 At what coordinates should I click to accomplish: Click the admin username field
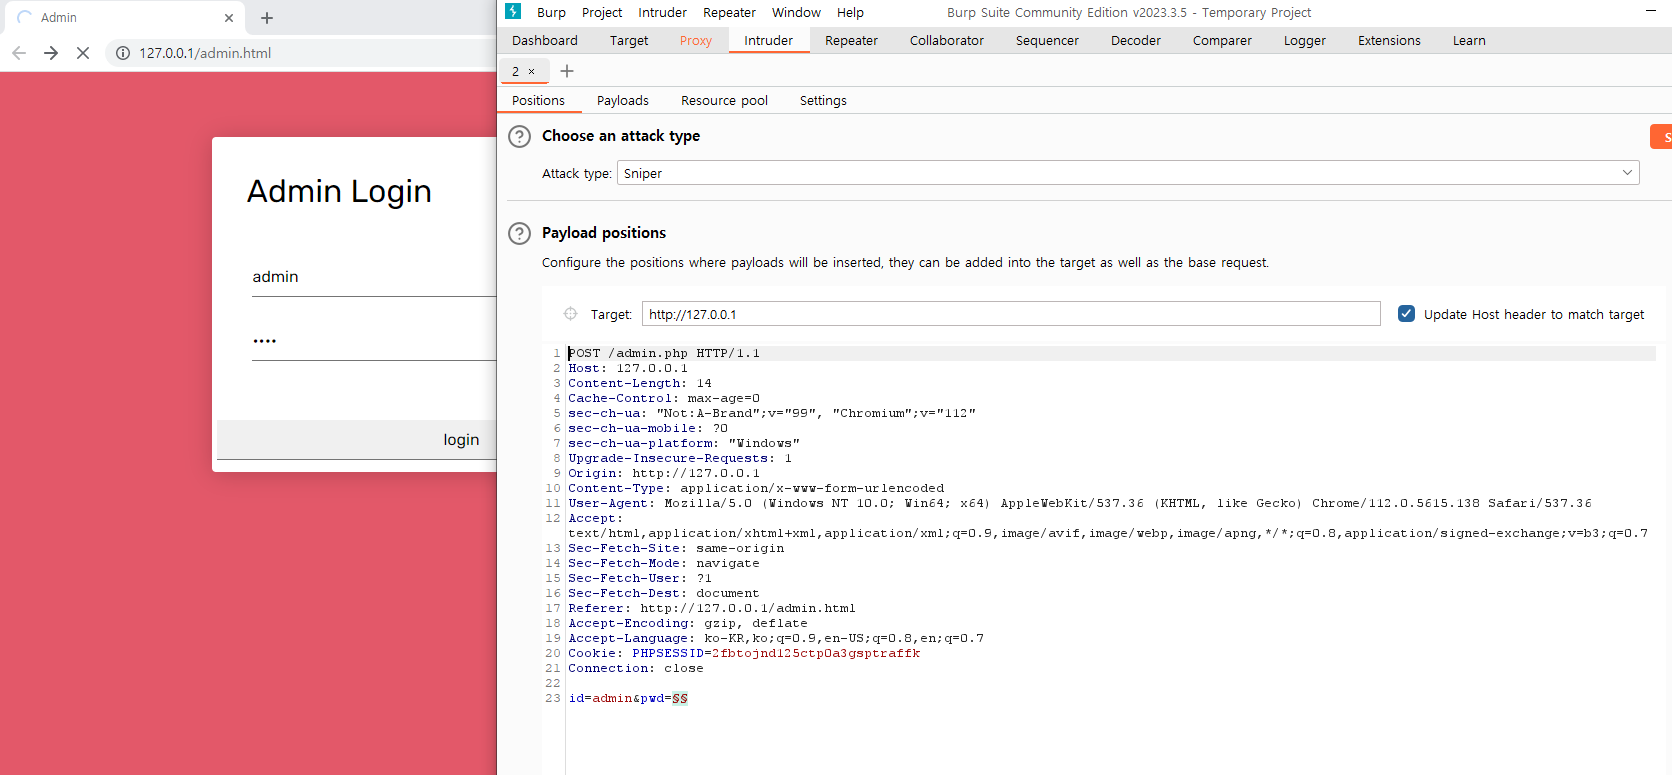tap(374, 277)
